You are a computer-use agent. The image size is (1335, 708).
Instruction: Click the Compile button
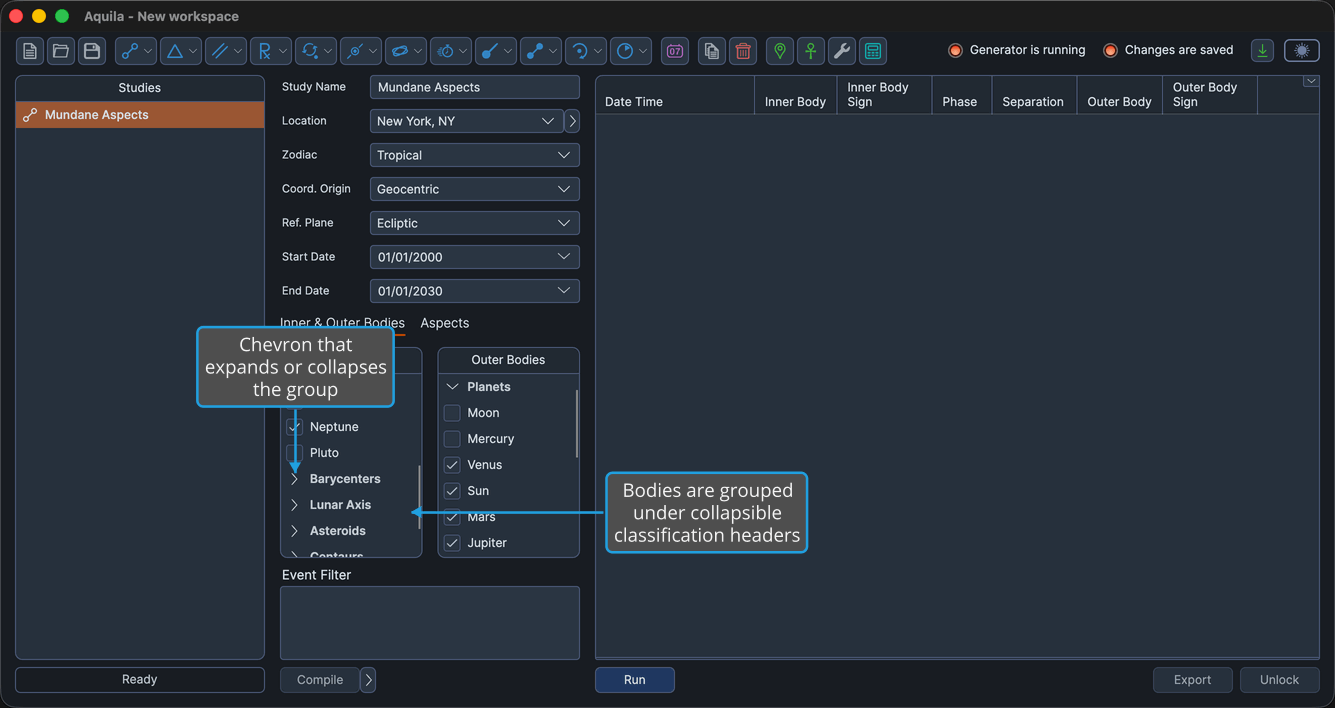coord(320,680)
